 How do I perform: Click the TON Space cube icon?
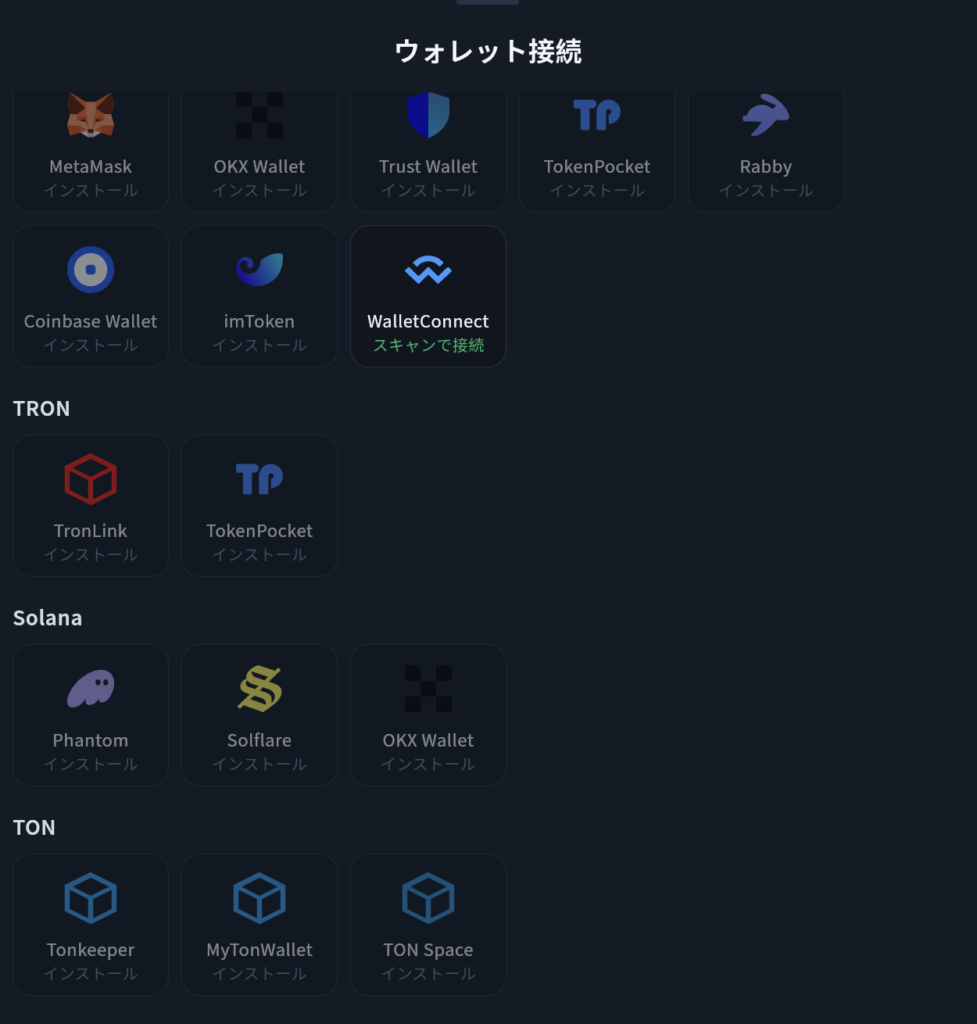[428, 898]
